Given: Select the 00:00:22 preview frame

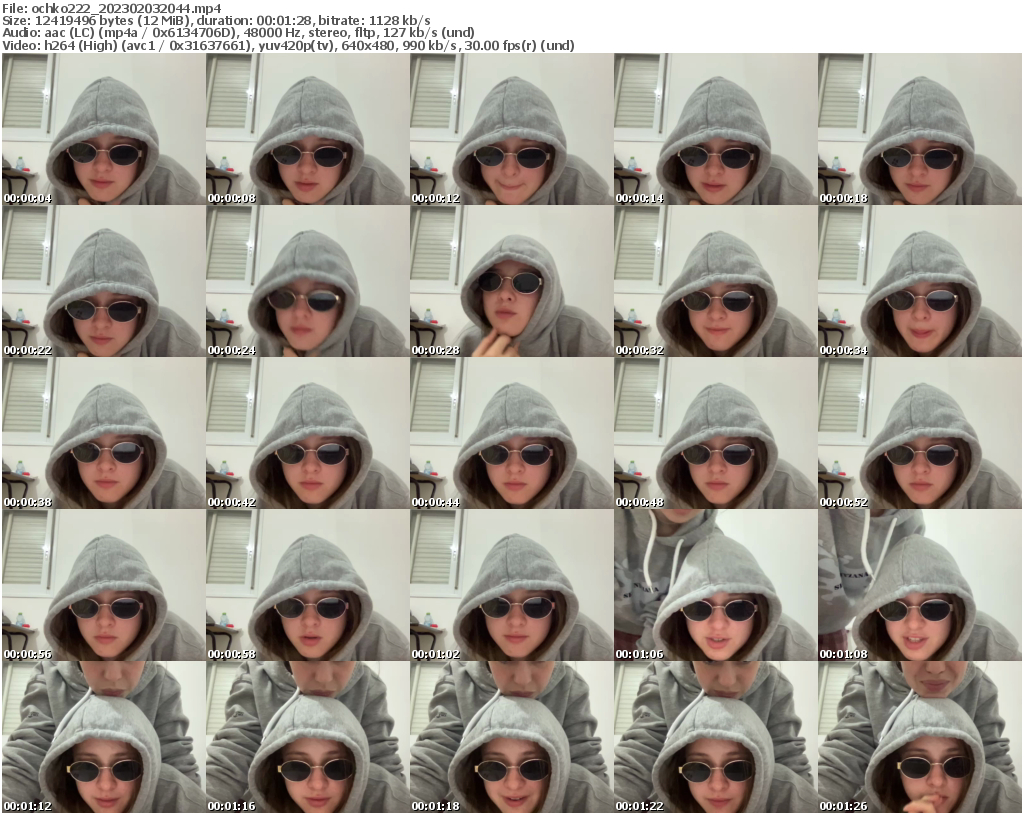Looking at the screenshot, I should [x=102, y=283].
